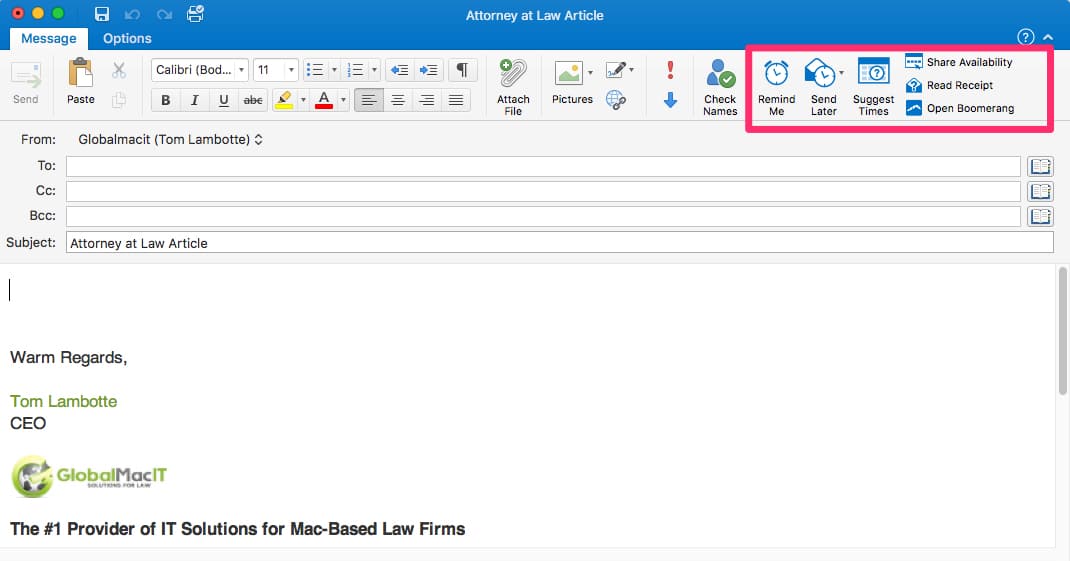1070x561 pixels.
Task: Open the highlight color dropdown arrow
Action: (x=303, y=100)
